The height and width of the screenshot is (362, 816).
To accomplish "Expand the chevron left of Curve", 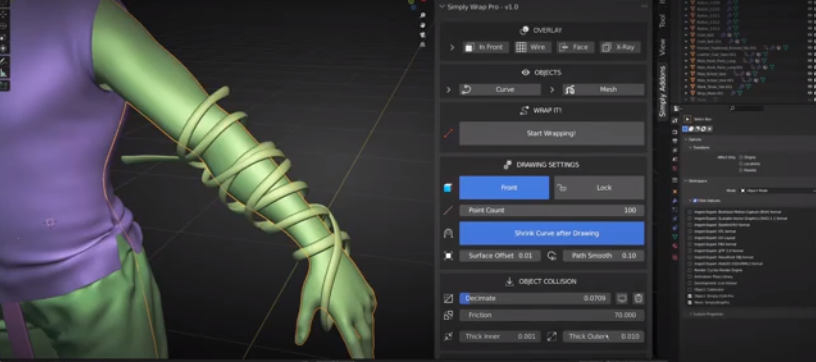I will 449,89.
